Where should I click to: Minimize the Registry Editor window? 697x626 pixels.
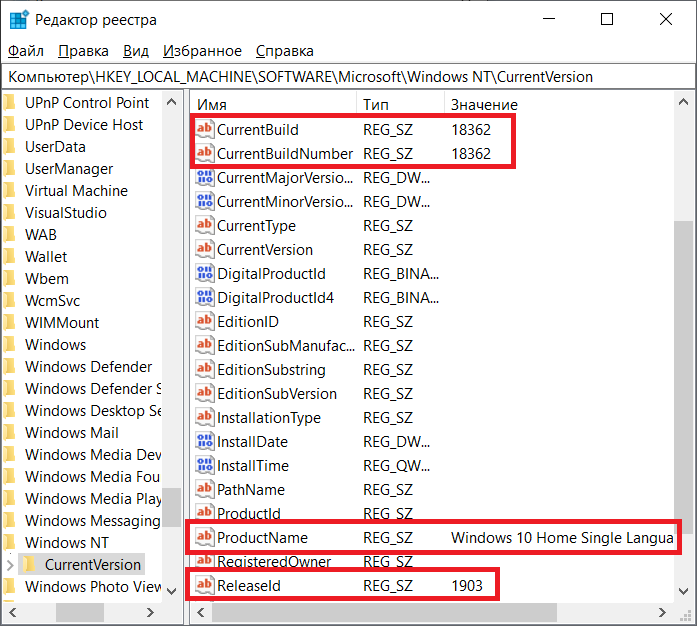coord(549,19)
